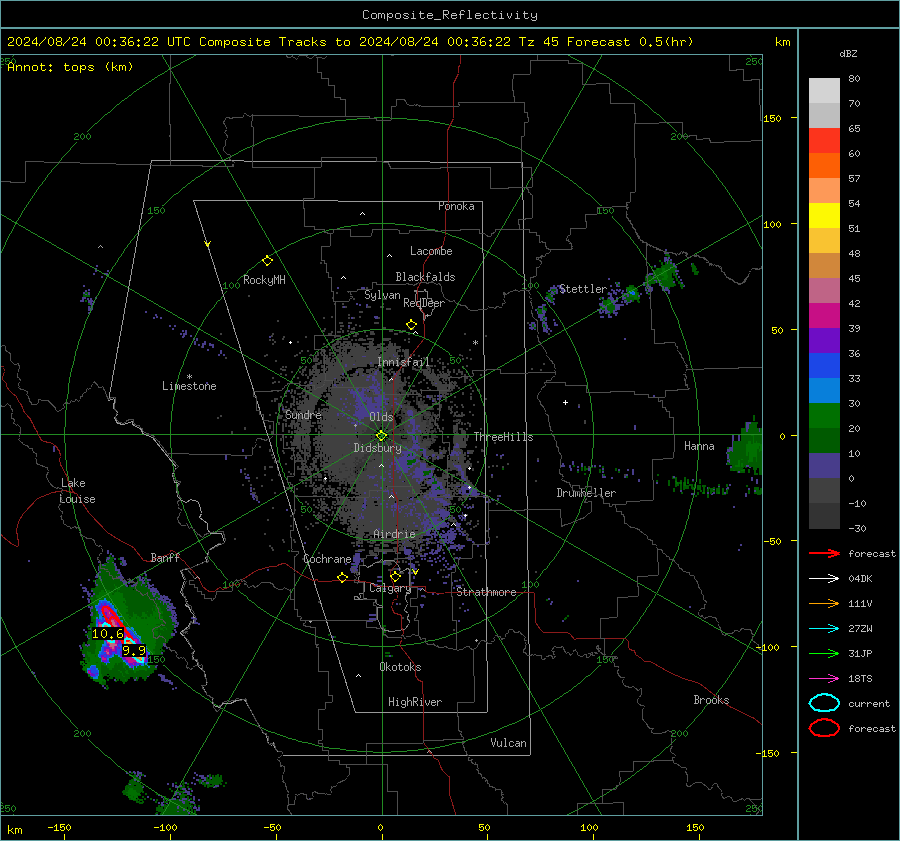The image size is (900, 841).
Task: Click the yellow diamond marker below RedDeer
Action: pyautogui.click(x=411, y=325)
